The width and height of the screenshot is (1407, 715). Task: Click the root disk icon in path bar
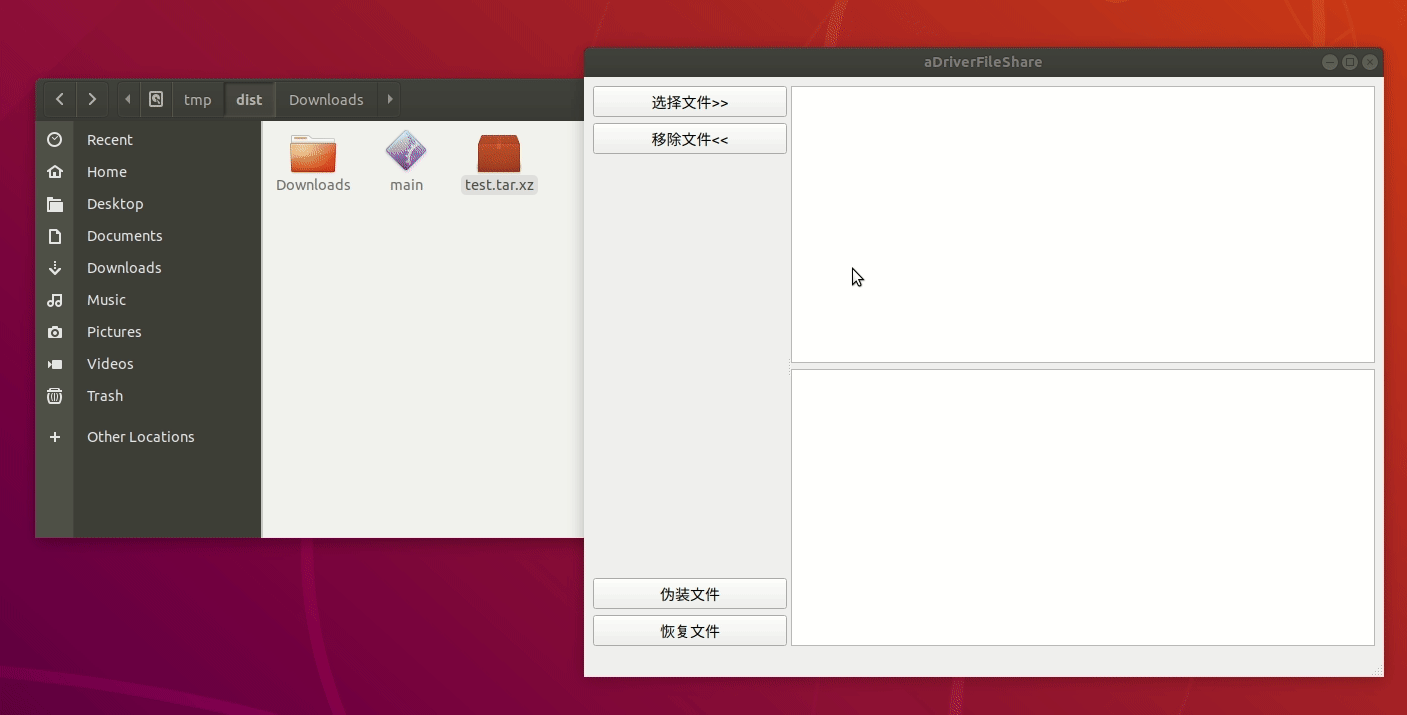(x=156, y=99)
